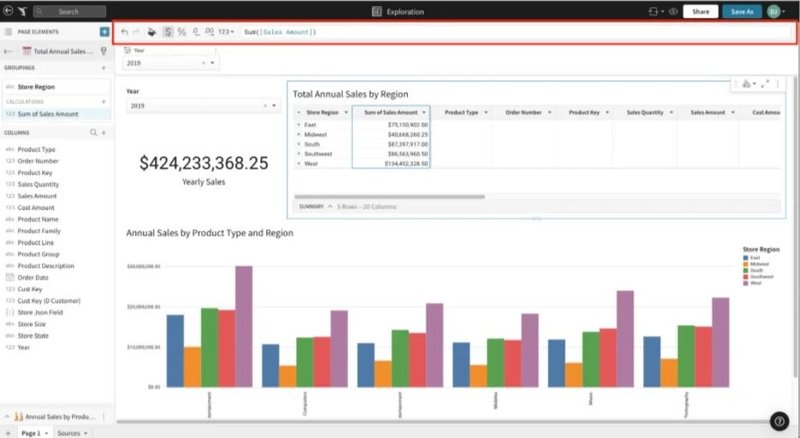Open the Sum of Sales Amount column menu
800x438 pixels.
[423, 112]
